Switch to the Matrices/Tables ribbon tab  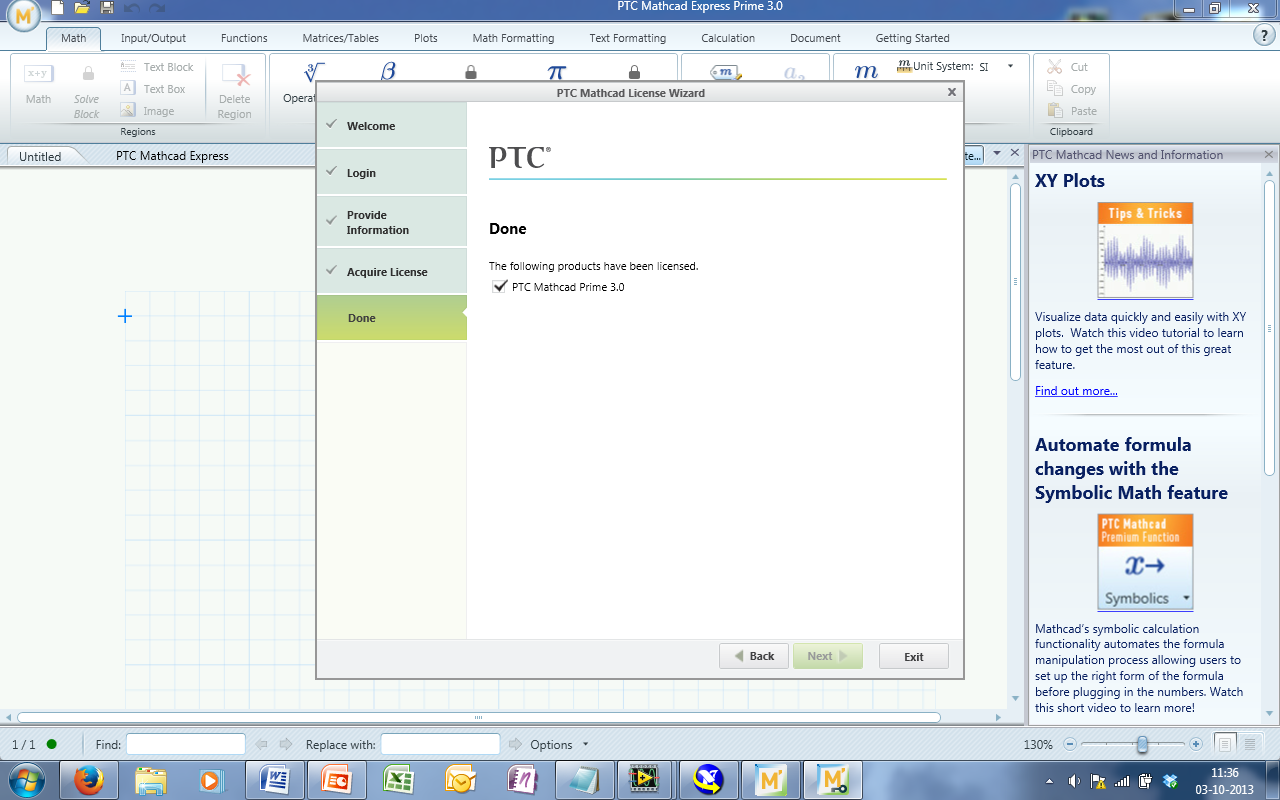340,38
